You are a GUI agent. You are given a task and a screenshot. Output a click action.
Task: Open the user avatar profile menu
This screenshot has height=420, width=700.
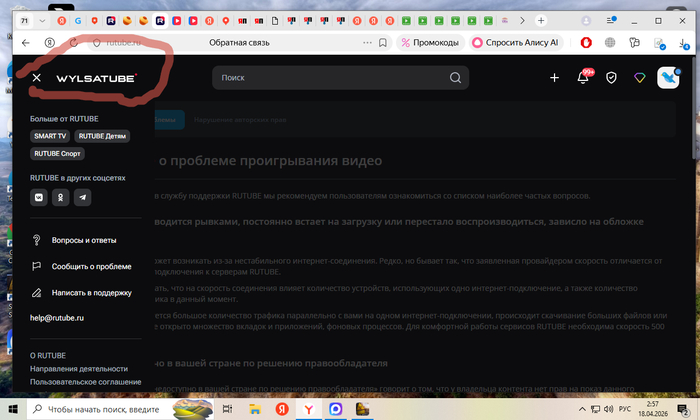668,78
